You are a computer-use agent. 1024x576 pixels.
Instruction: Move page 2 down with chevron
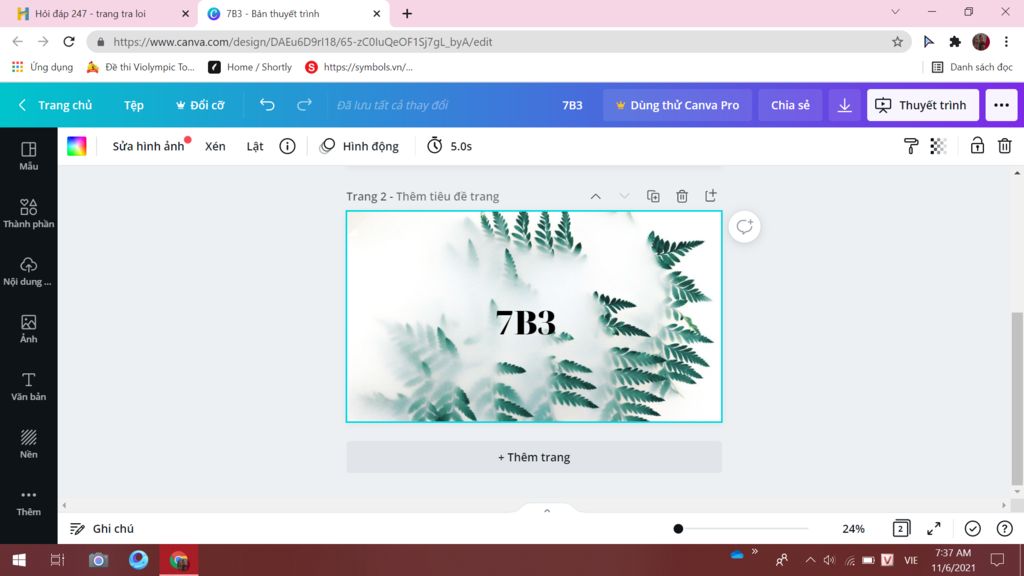(624, 196)
